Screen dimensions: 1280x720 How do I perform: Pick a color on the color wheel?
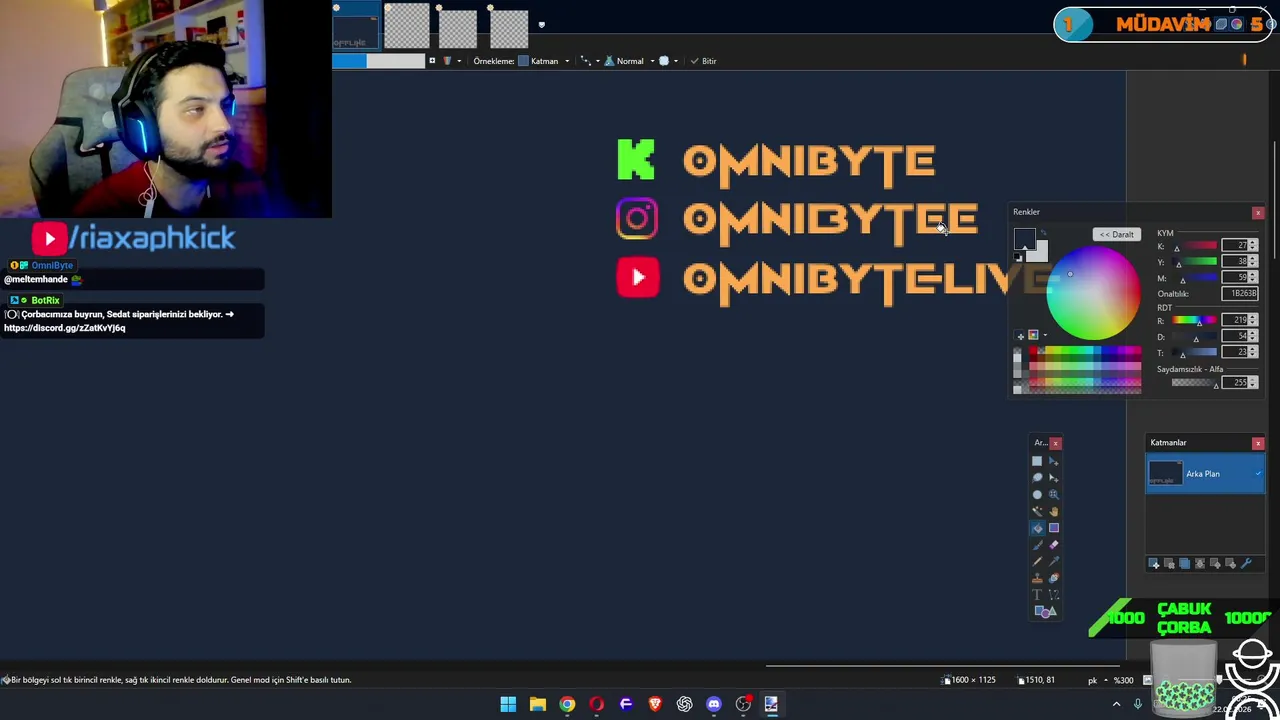point(1094,292)
